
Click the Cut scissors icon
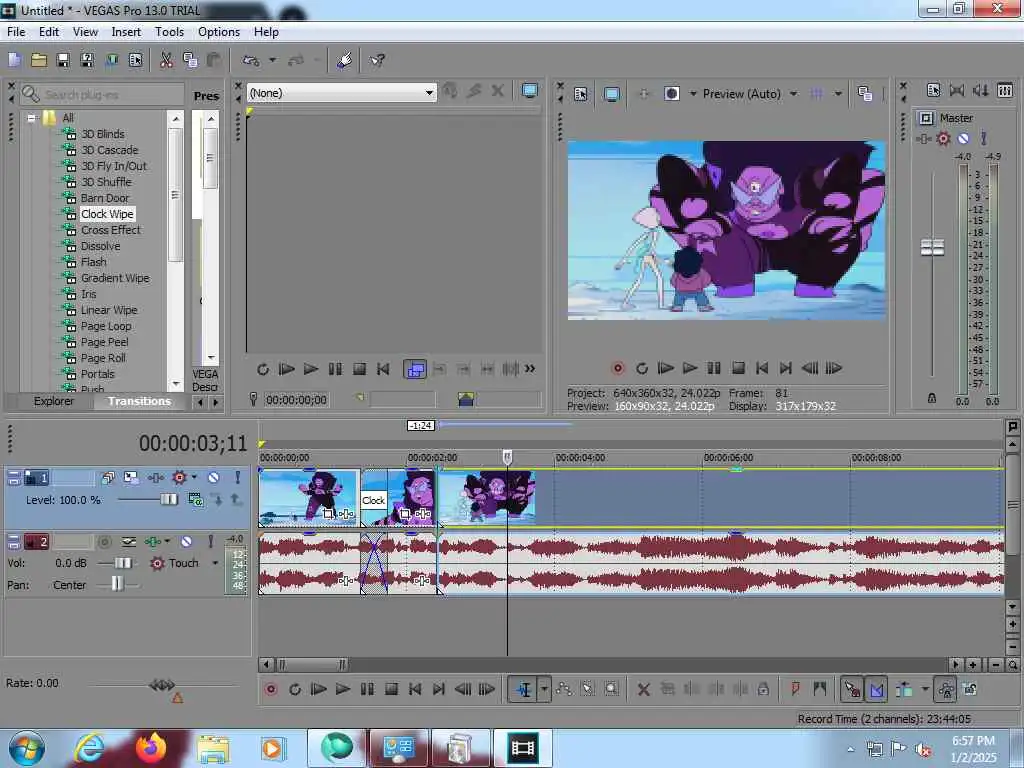(x=167, y=60)
